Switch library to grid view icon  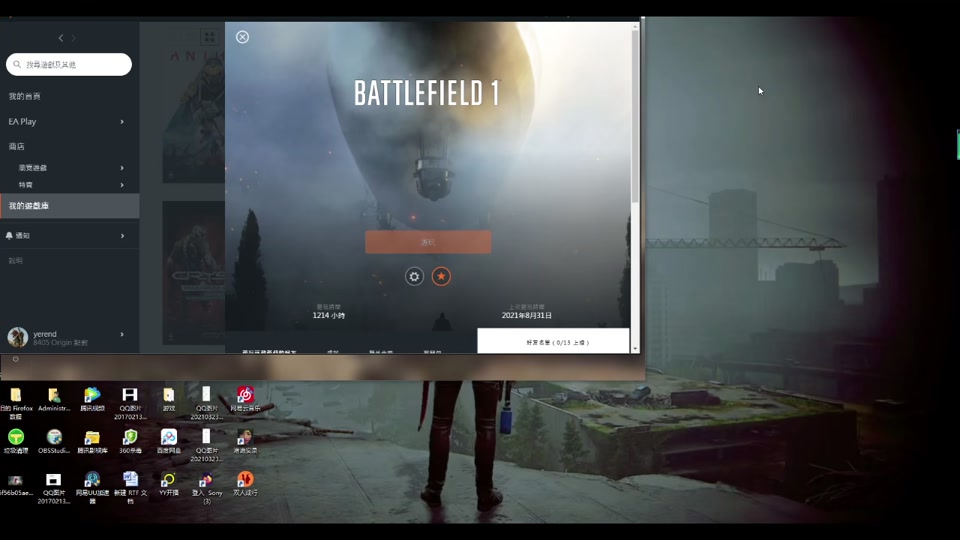[x=209, y=37]
